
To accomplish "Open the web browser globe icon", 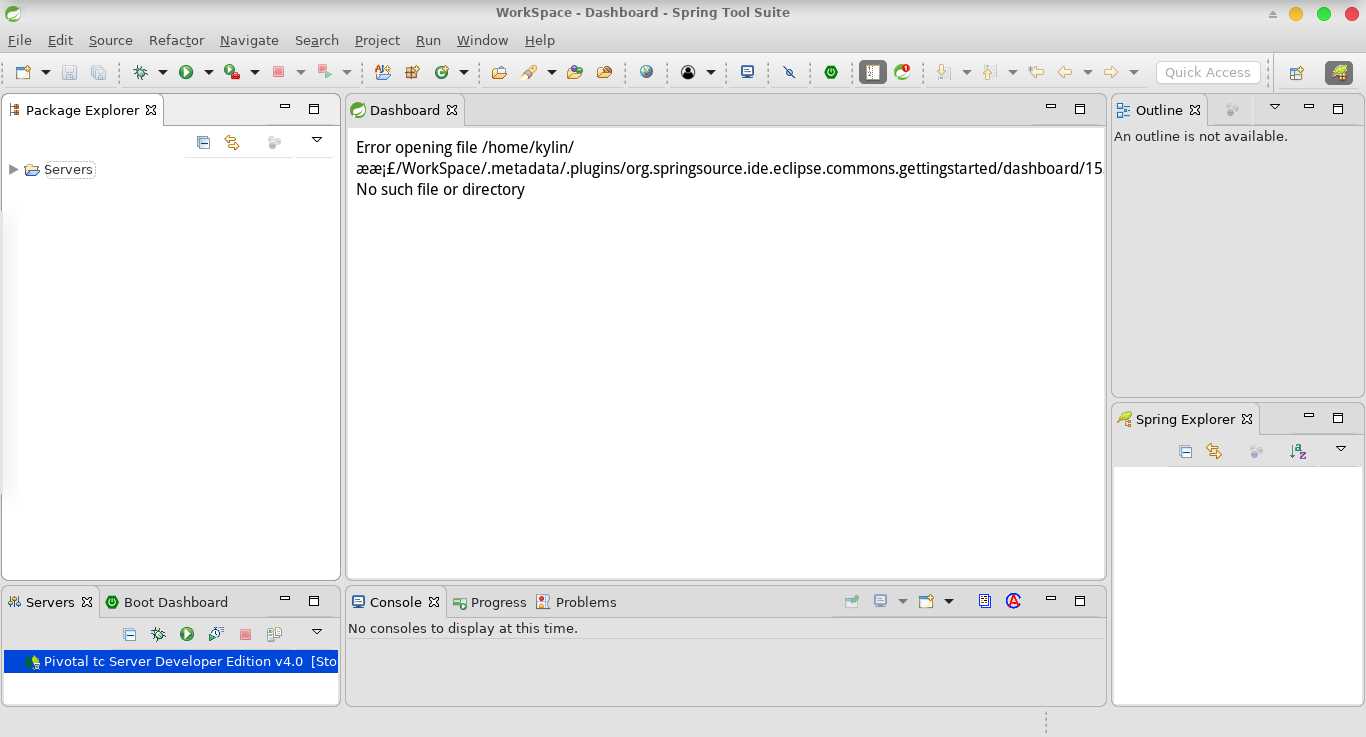I will pos(647,72).
